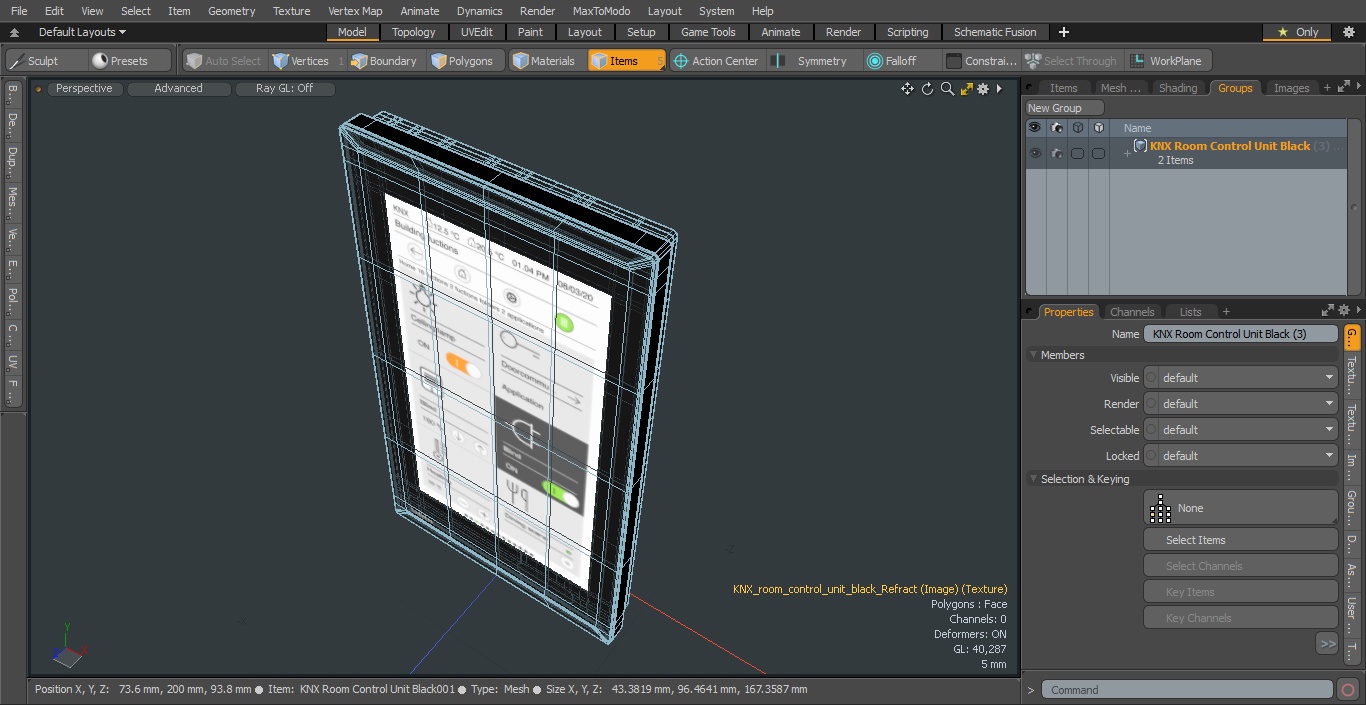Click the camera column header in Groups list

tap(1056, 128)
